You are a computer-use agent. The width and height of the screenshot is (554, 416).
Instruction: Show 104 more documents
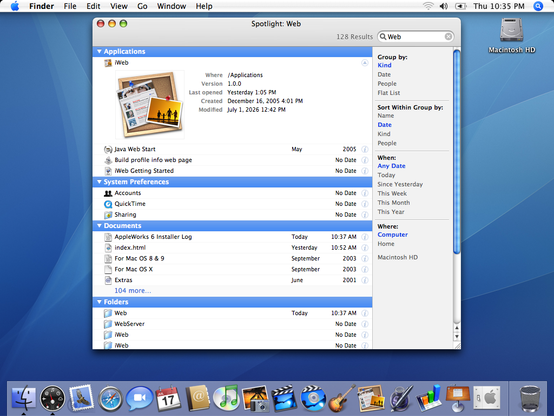tap(132, 291)
